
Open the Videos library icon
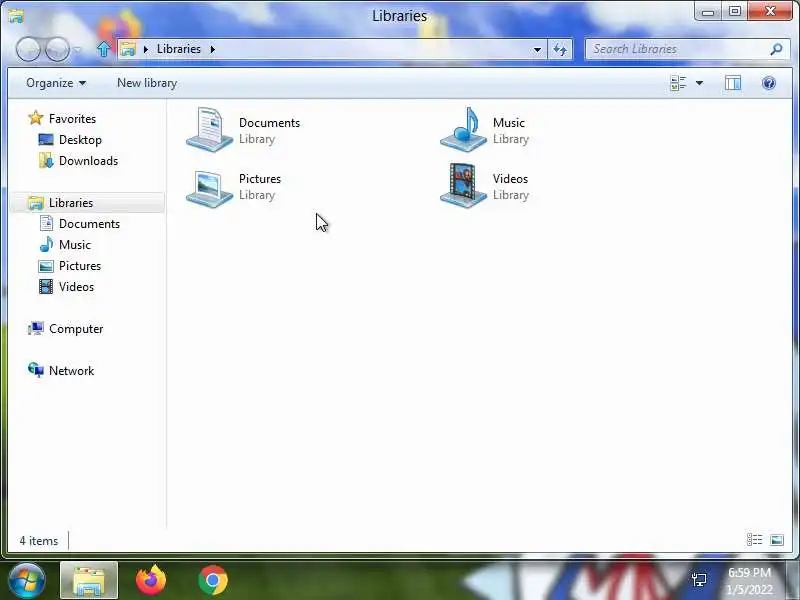(463, 186)
